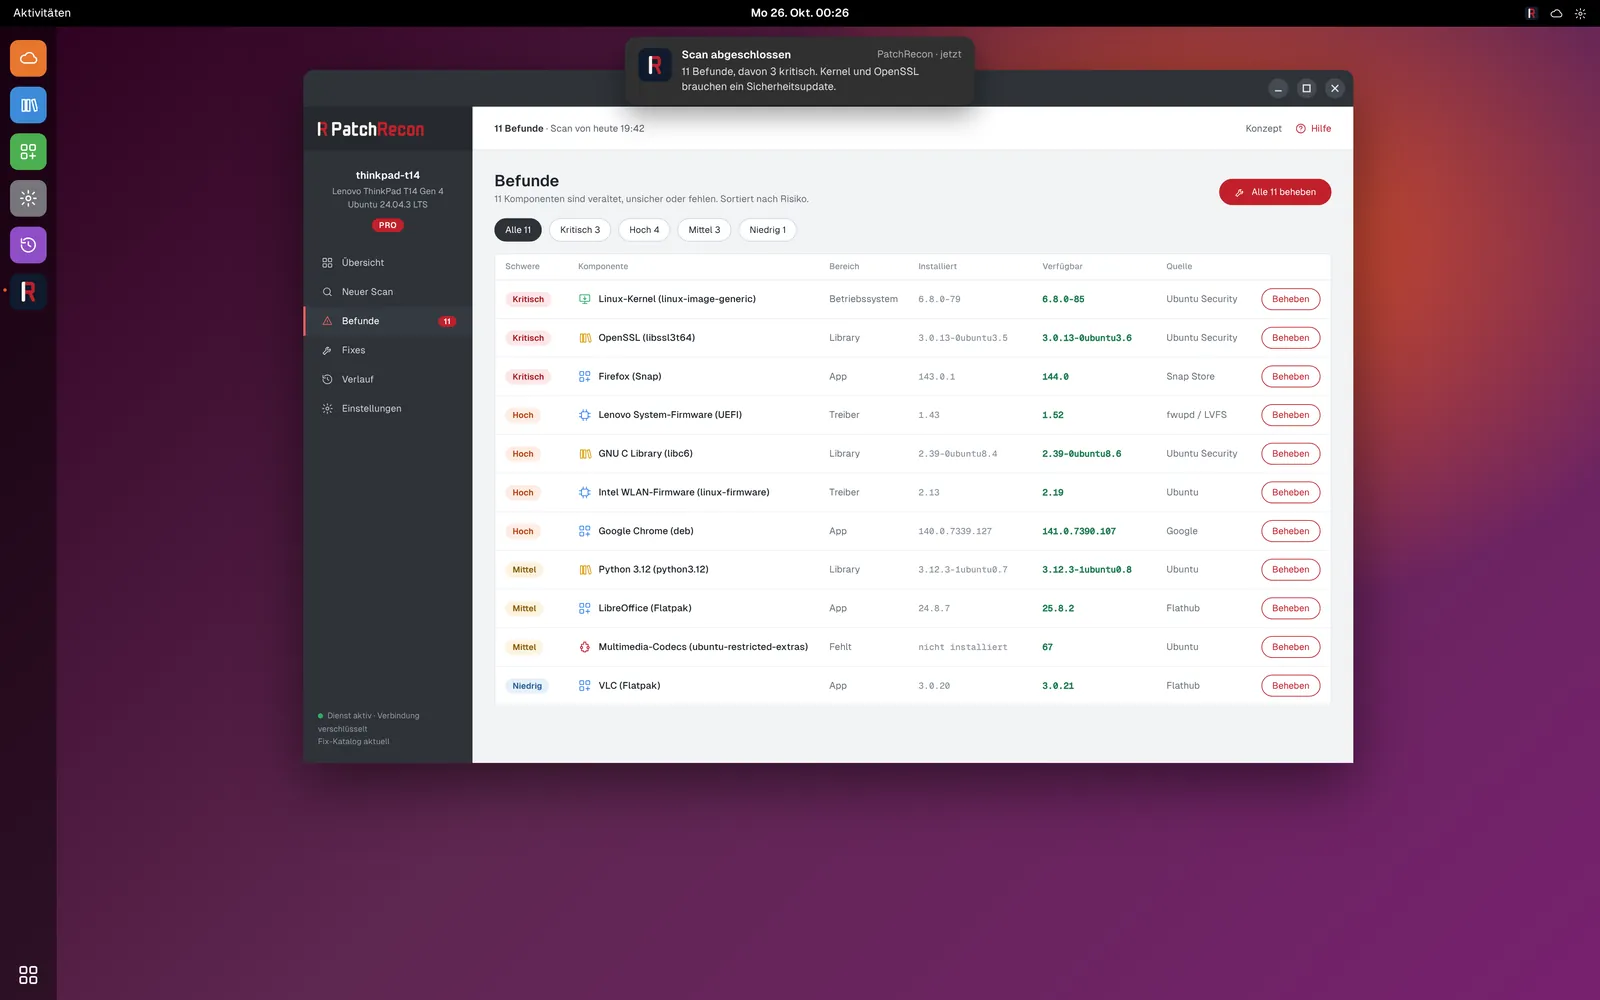Open the purple backup history dock icon
This screenshot has width=1600, height=1000.
28,245
